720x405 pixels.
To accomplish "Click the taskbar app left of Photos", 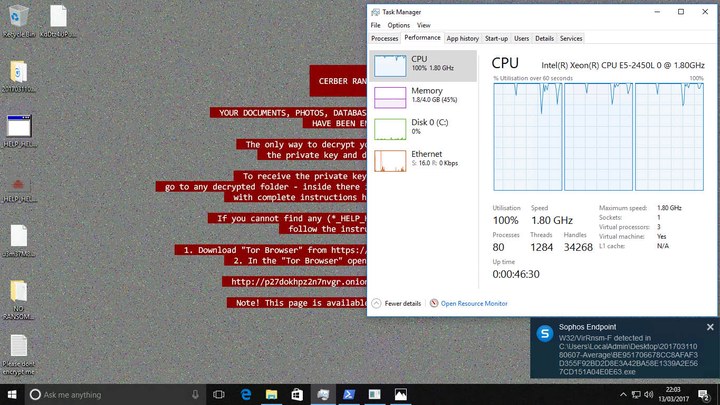I will 374,394.
